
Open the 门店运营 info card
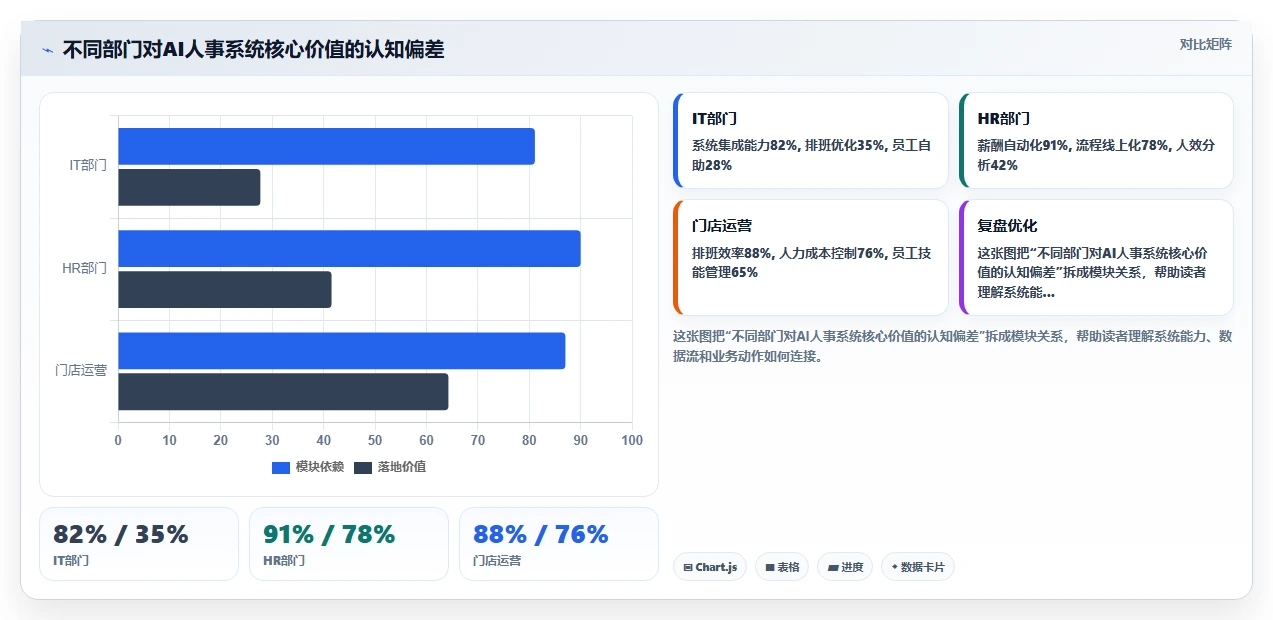(811, 257)
